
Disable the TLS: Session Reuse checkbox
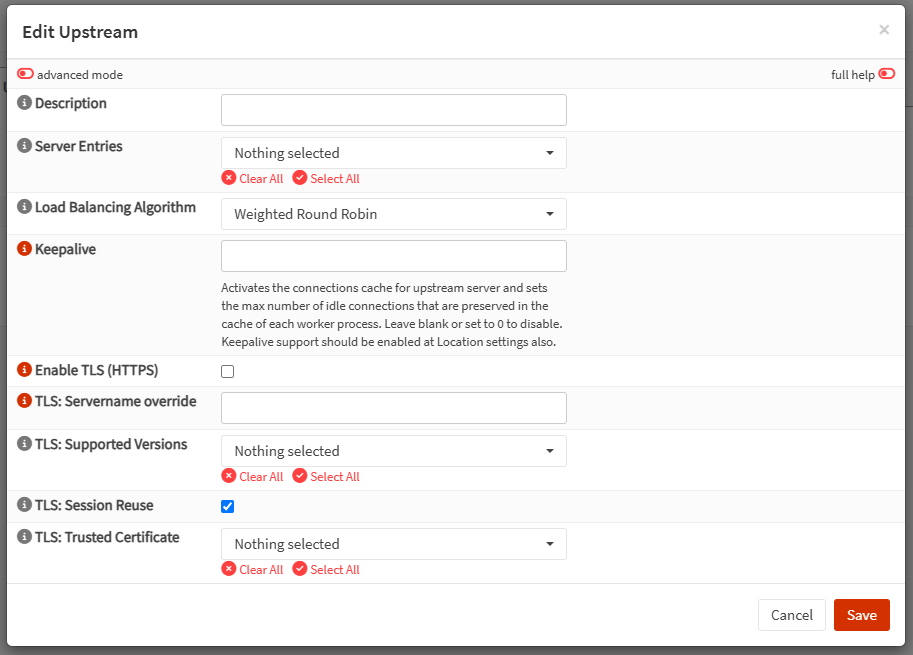[x=227, y=506]
